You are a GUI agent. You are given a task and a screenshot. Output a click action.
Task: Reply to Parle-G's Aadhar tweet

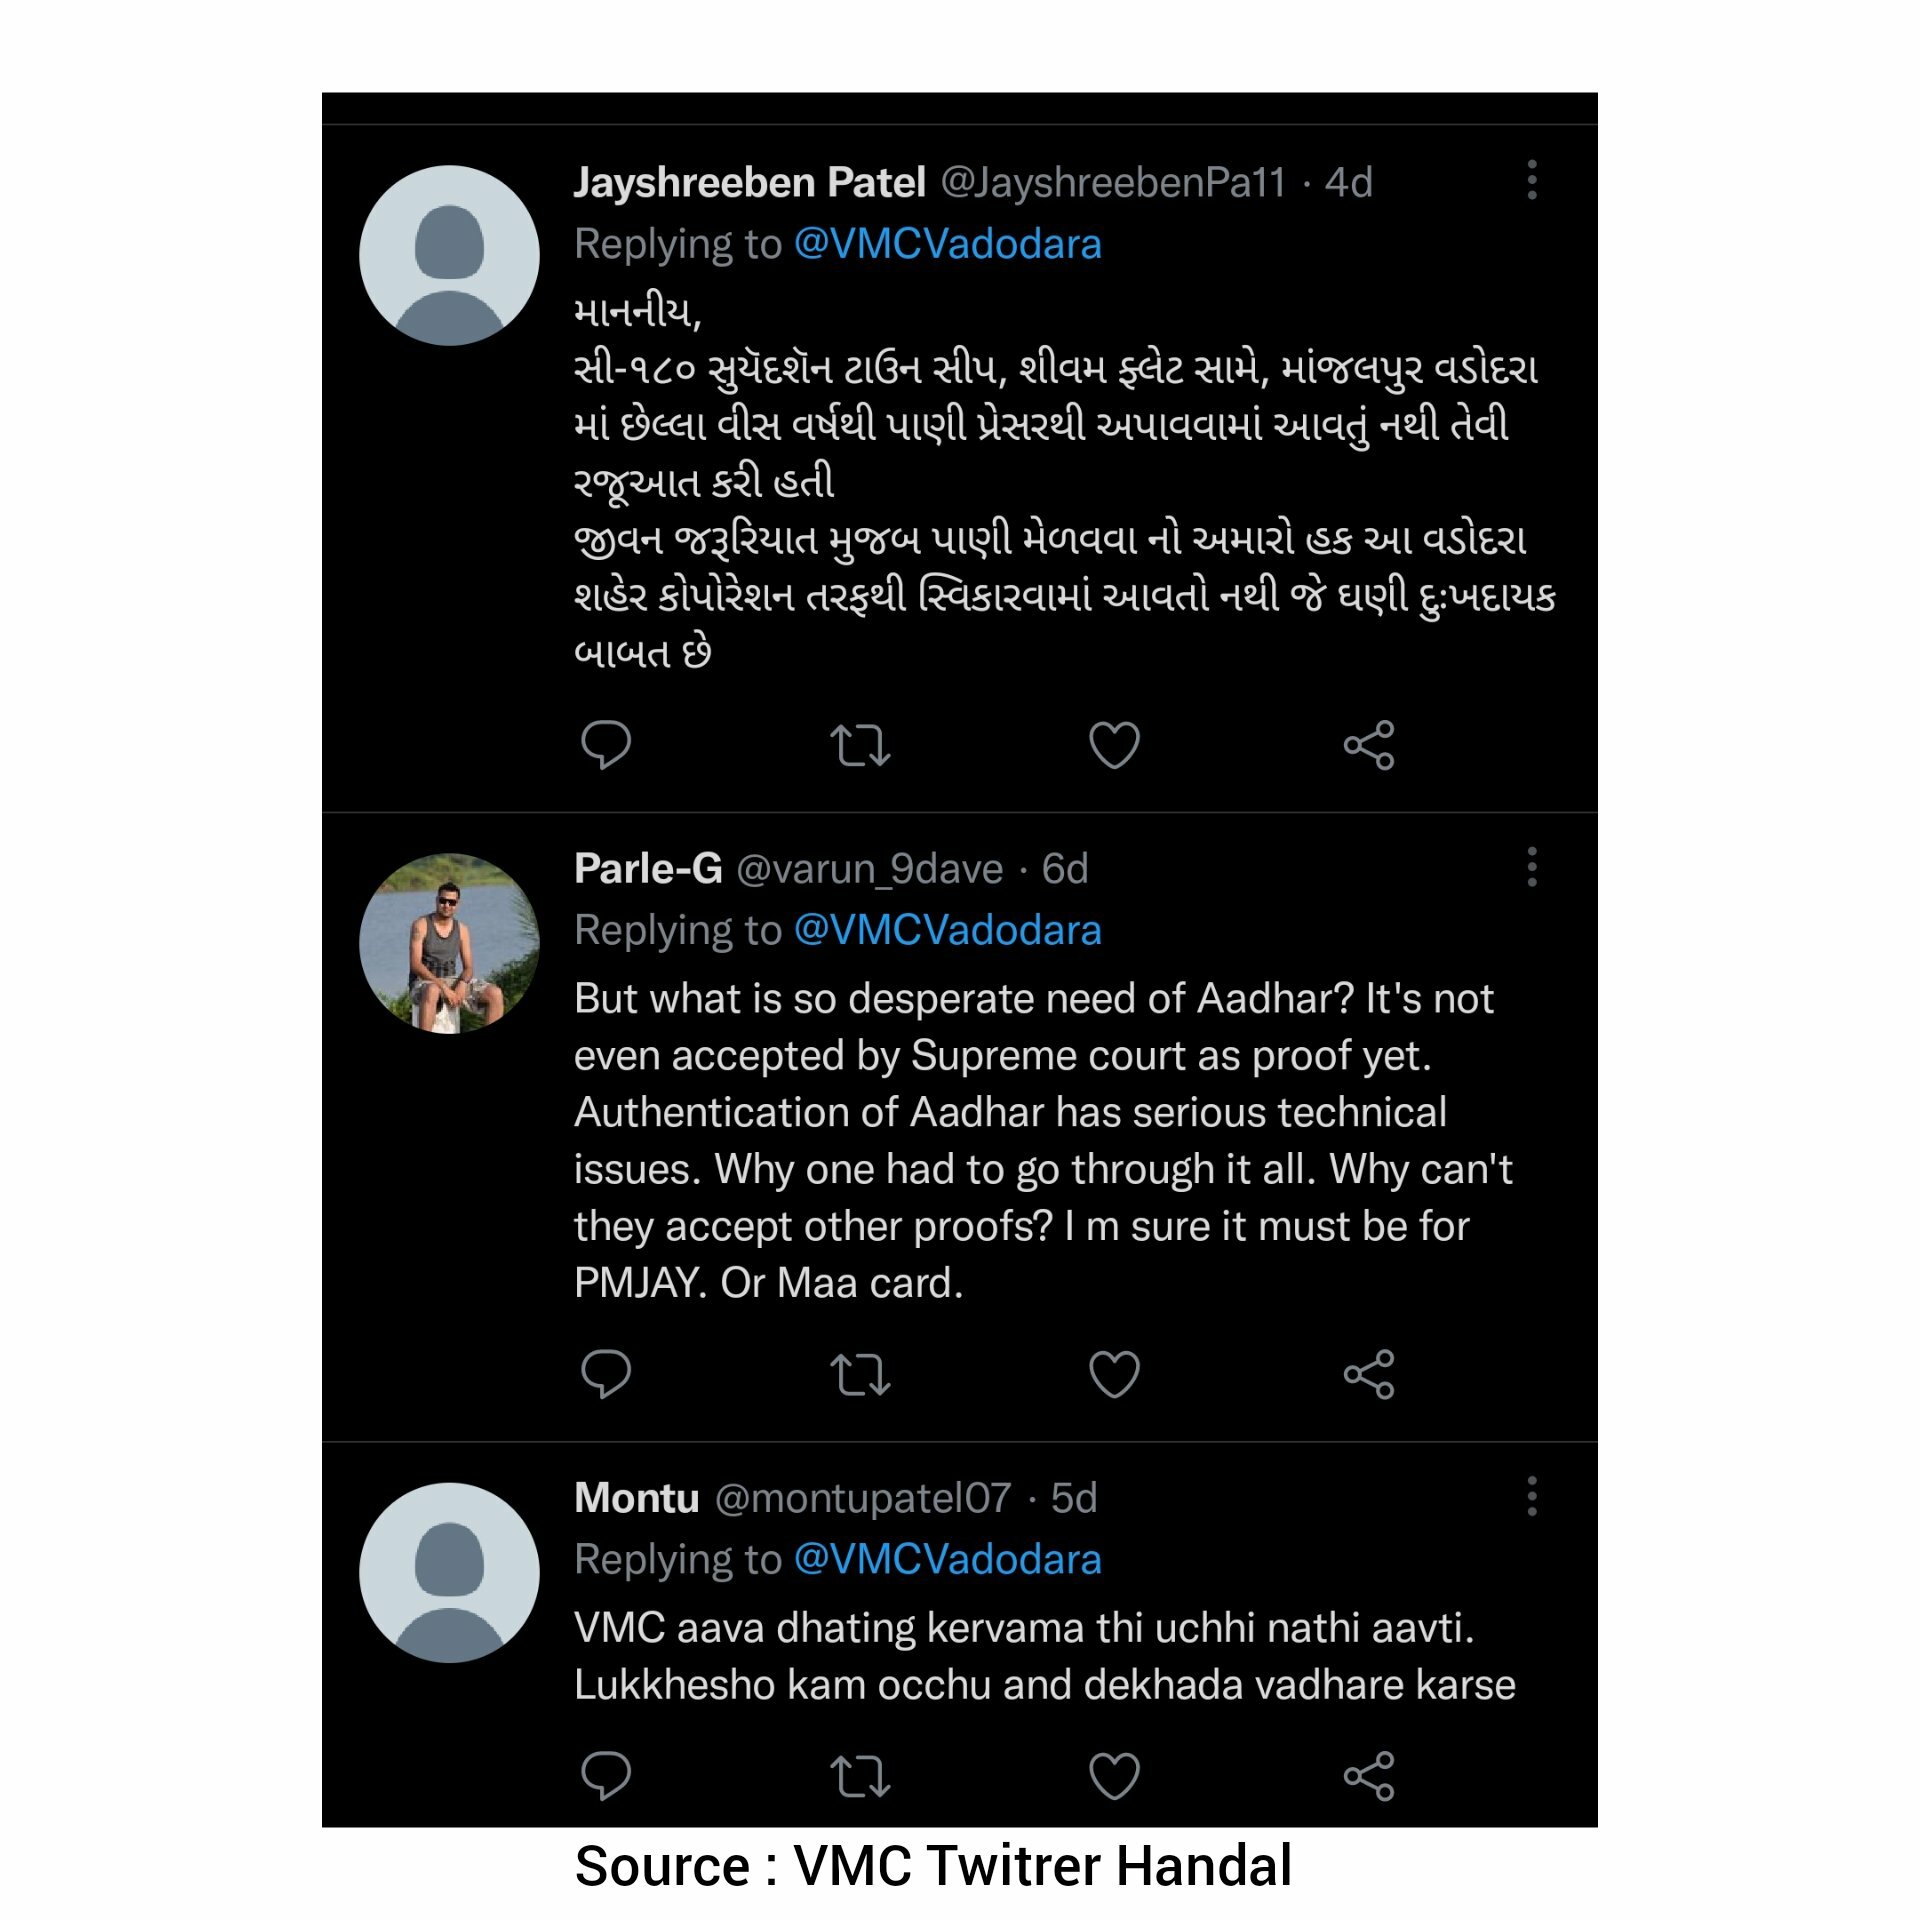pos(606,1374)
